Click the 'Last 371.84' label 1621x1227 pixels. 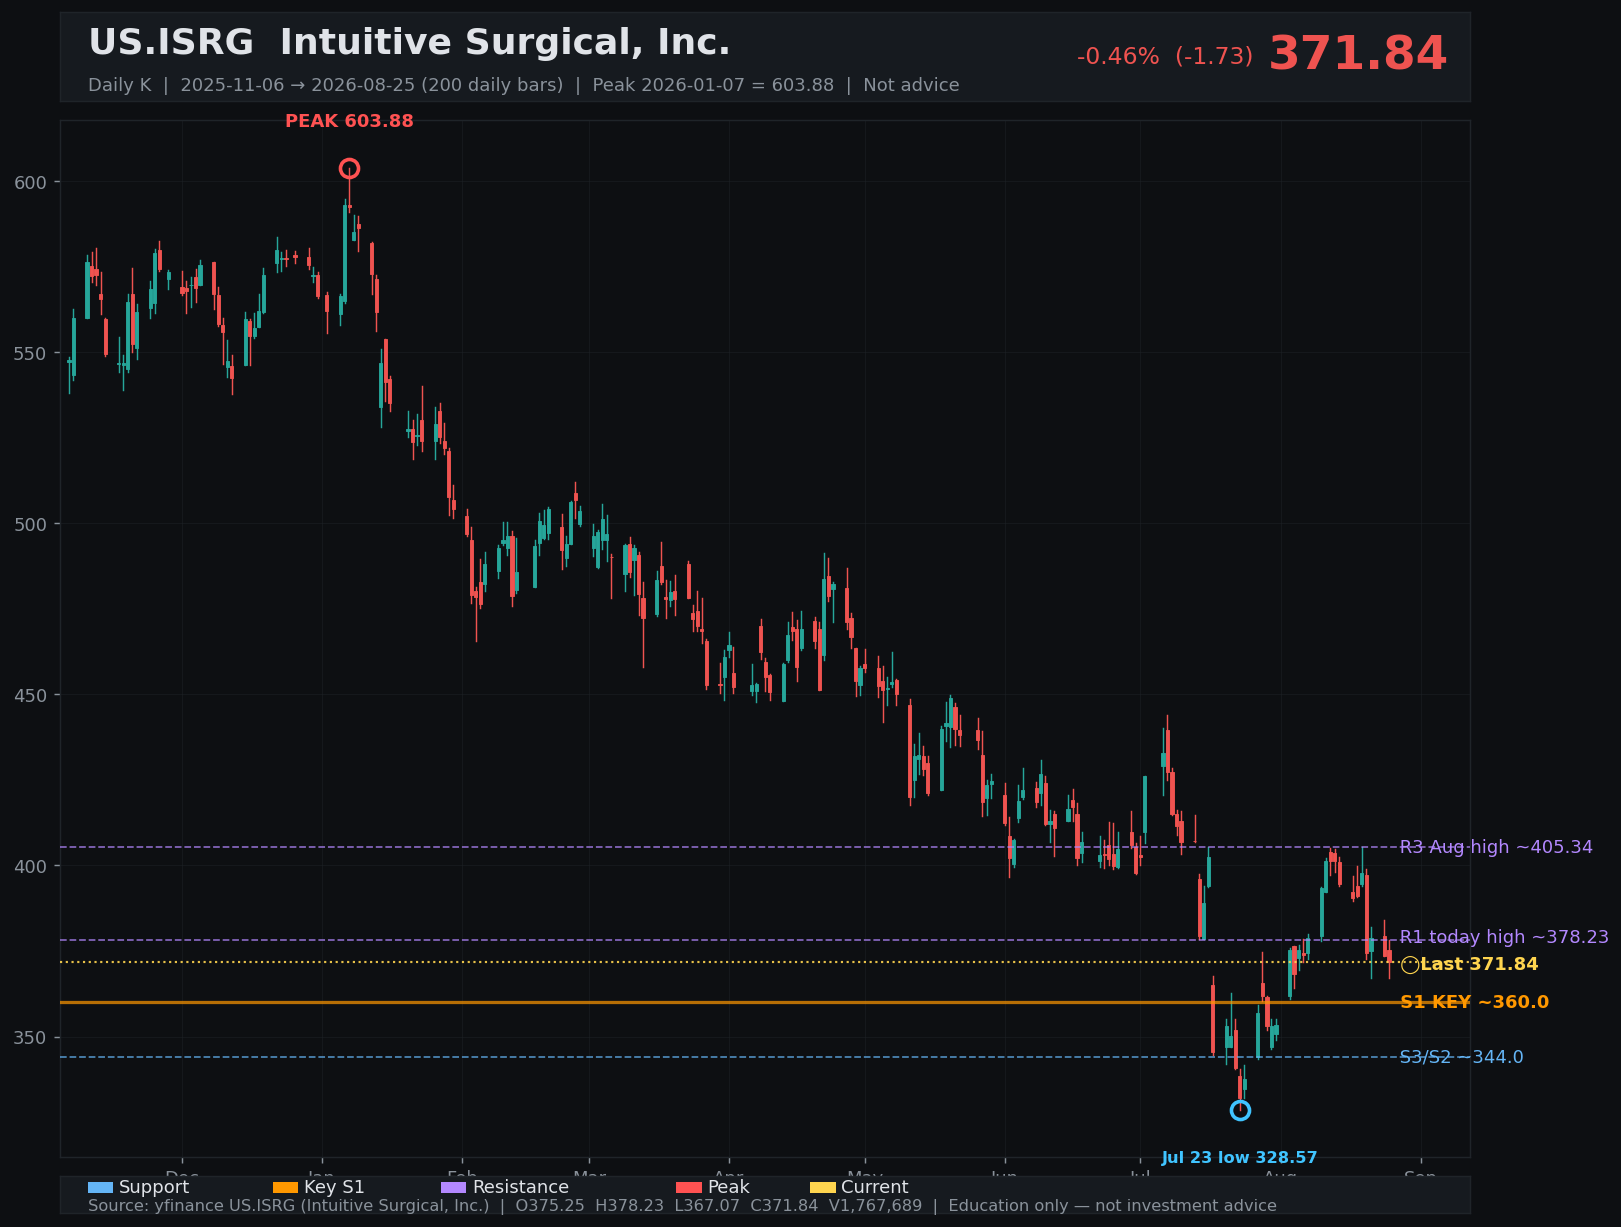point(1479,964)
